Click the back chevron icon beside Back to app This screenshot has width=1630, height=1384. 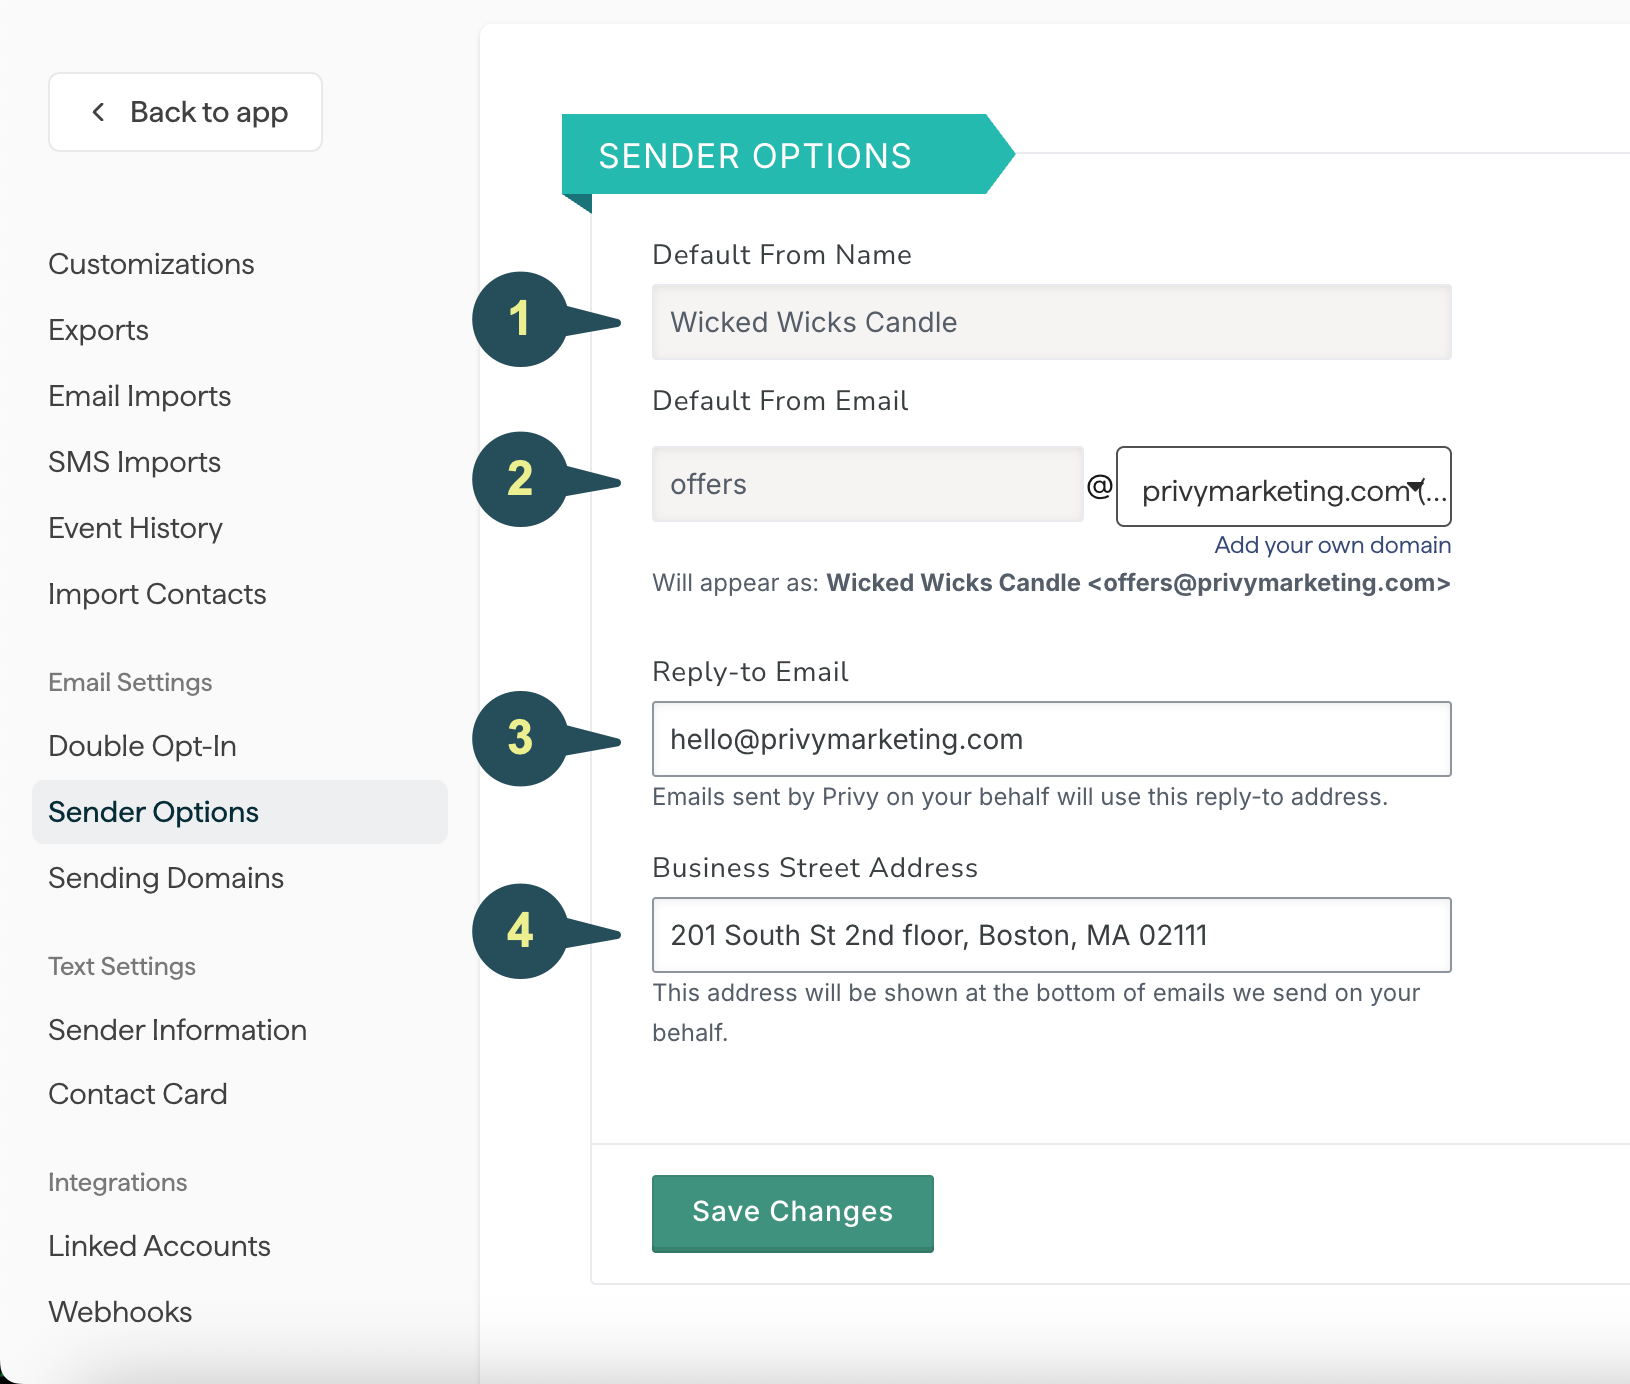[97, 112]
